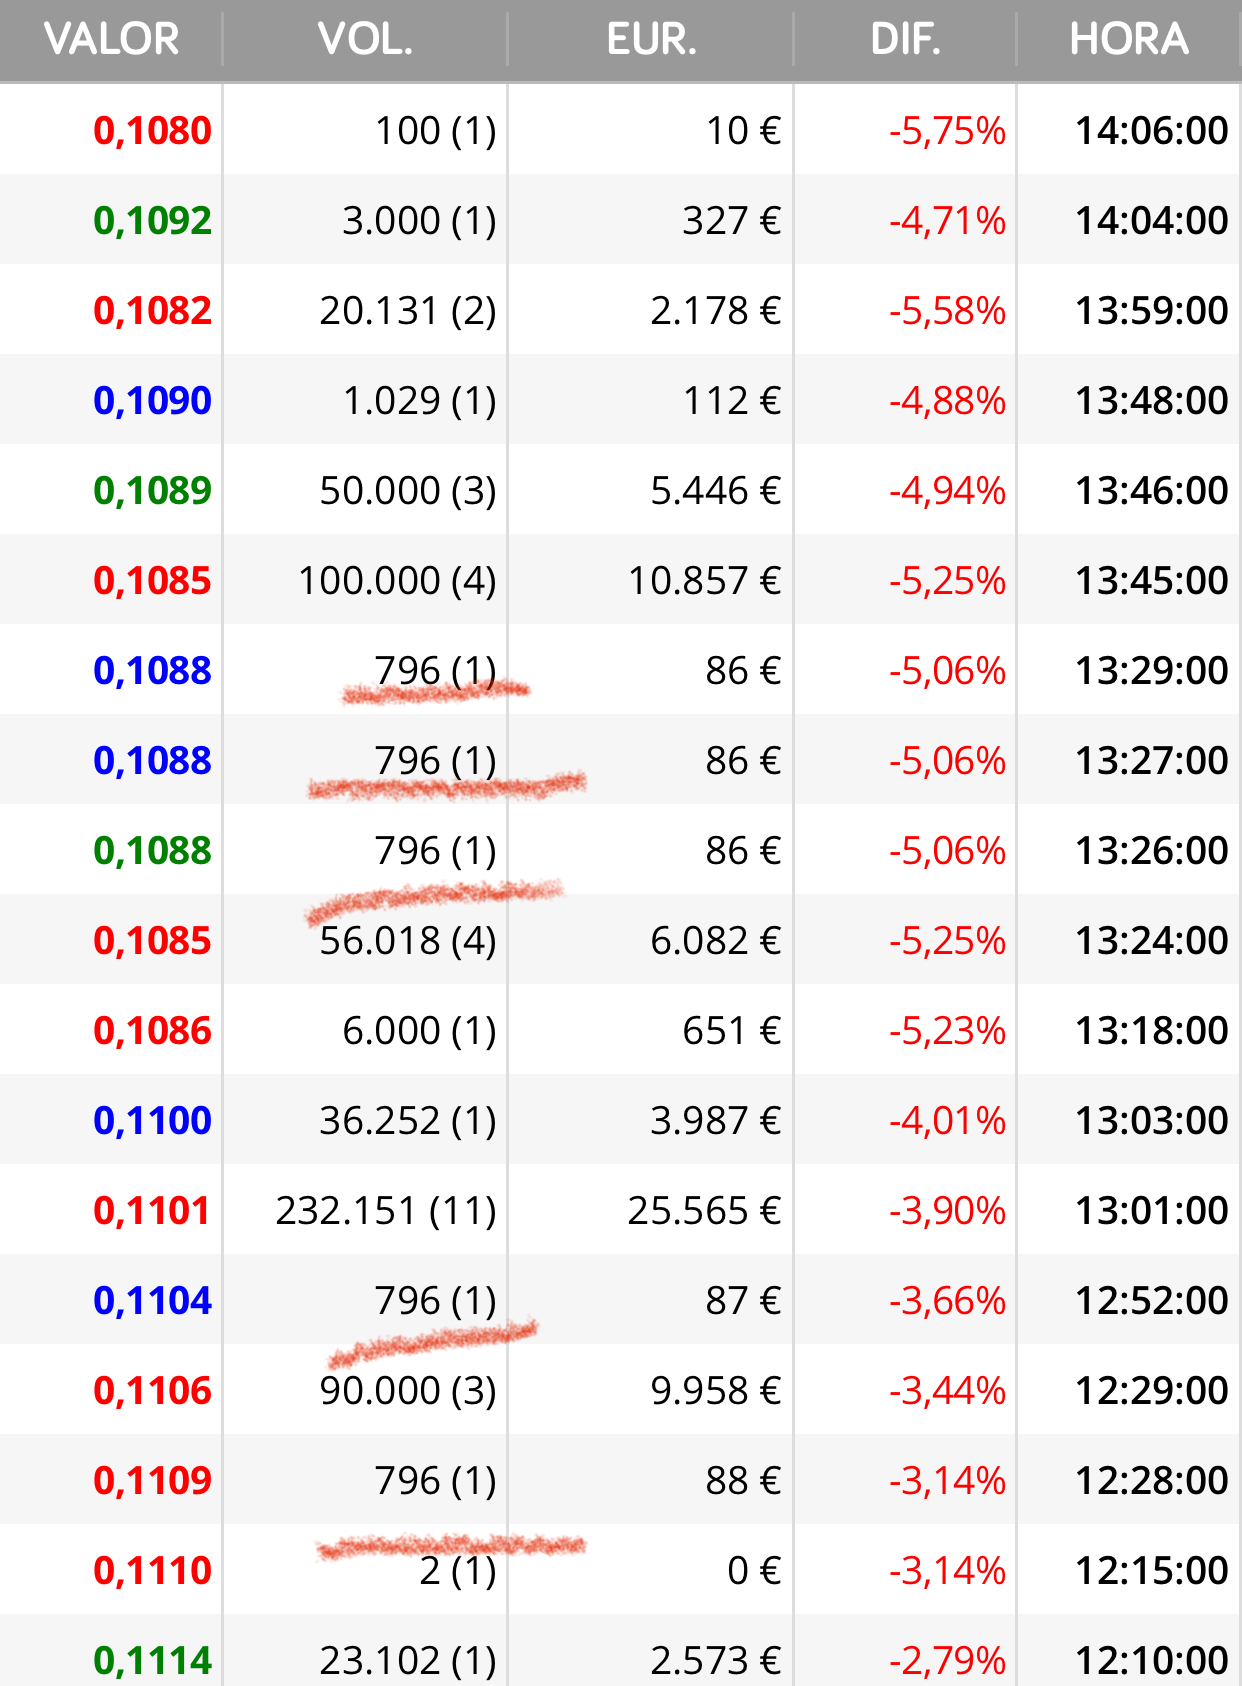Select volume 232.151 (11) cell
Screen dimensions: 1242x1686
(386, 1211)
